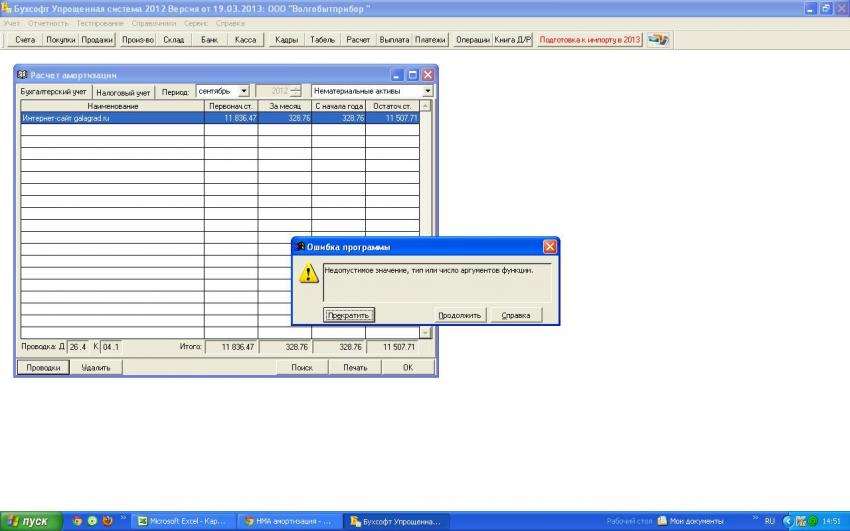The image size is (850, 531).
Task: Click the warning icon in error dialog
Action: [x=309, y=273]
